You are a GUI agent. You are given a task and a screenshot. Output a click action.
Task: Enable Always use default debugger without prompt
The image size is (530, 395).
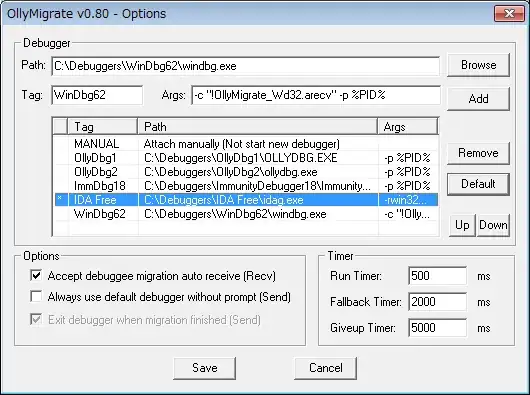36,296
